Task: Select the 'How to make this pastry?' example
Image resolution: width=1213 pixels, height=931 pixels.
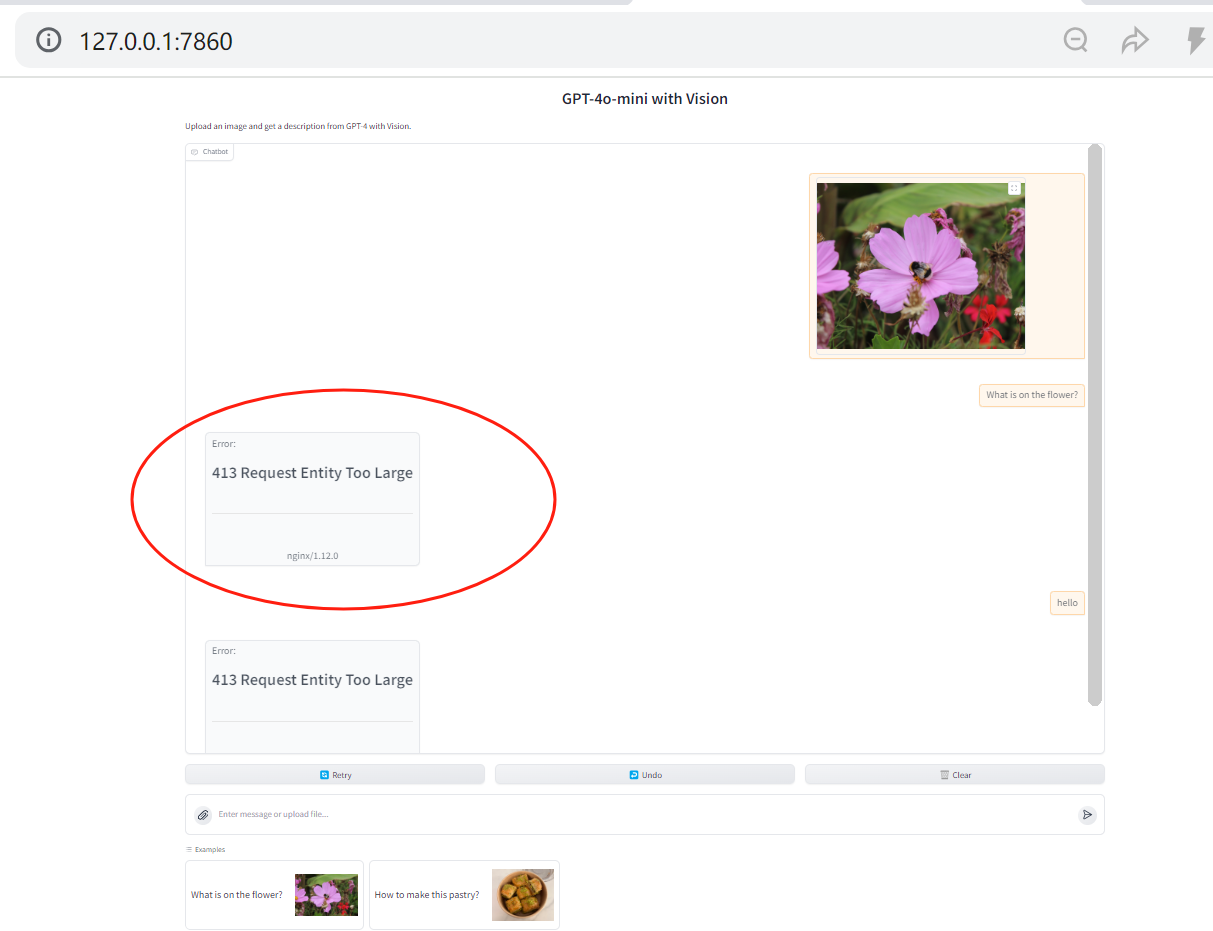Action: coord(464,895)
